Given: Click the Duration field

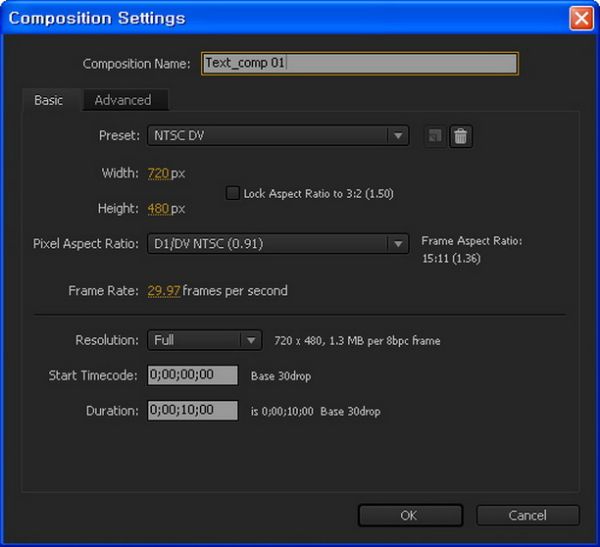Looking at the screenshot, I should pos(193,410).
